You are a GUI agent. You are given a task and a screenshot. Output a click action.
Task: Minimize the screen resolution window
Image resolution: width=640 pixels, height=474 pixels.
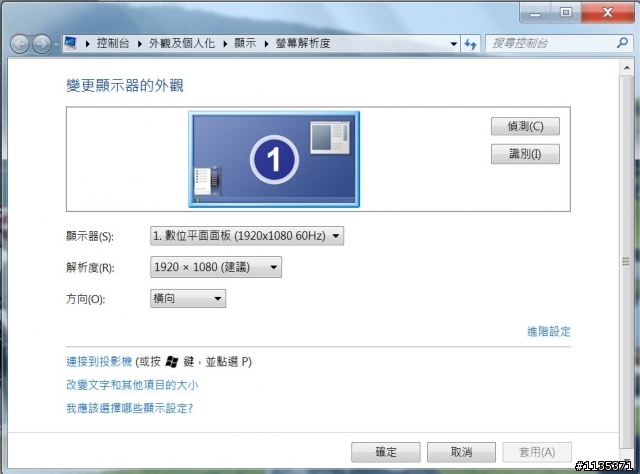coord(535,13)
